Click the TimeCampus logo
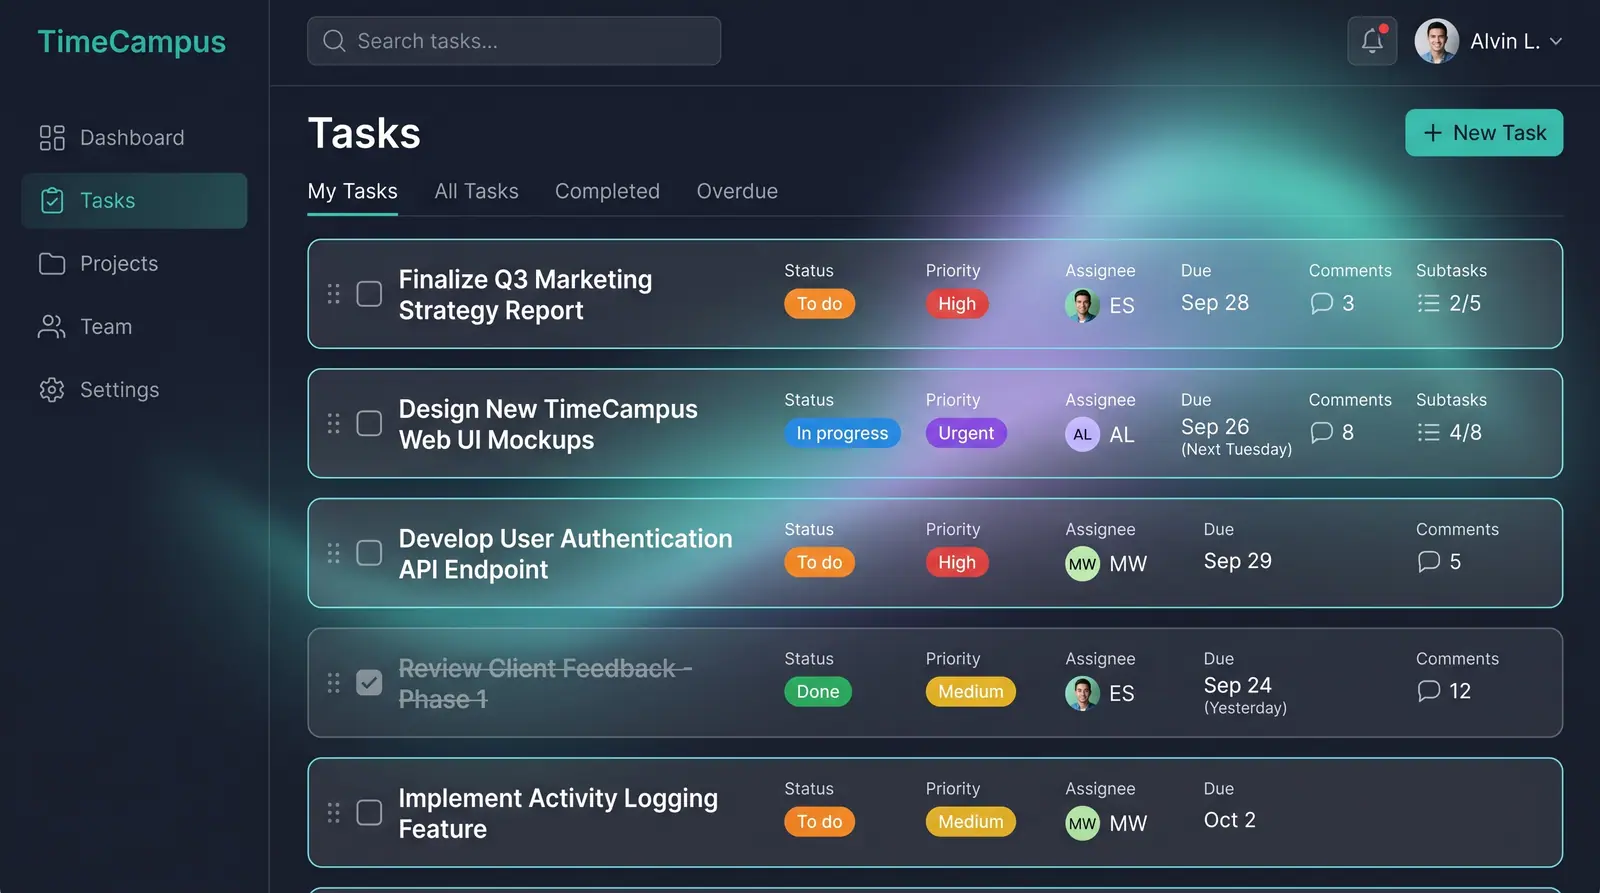The width and height of the screenshot is (1600, 893). [132, 42]
